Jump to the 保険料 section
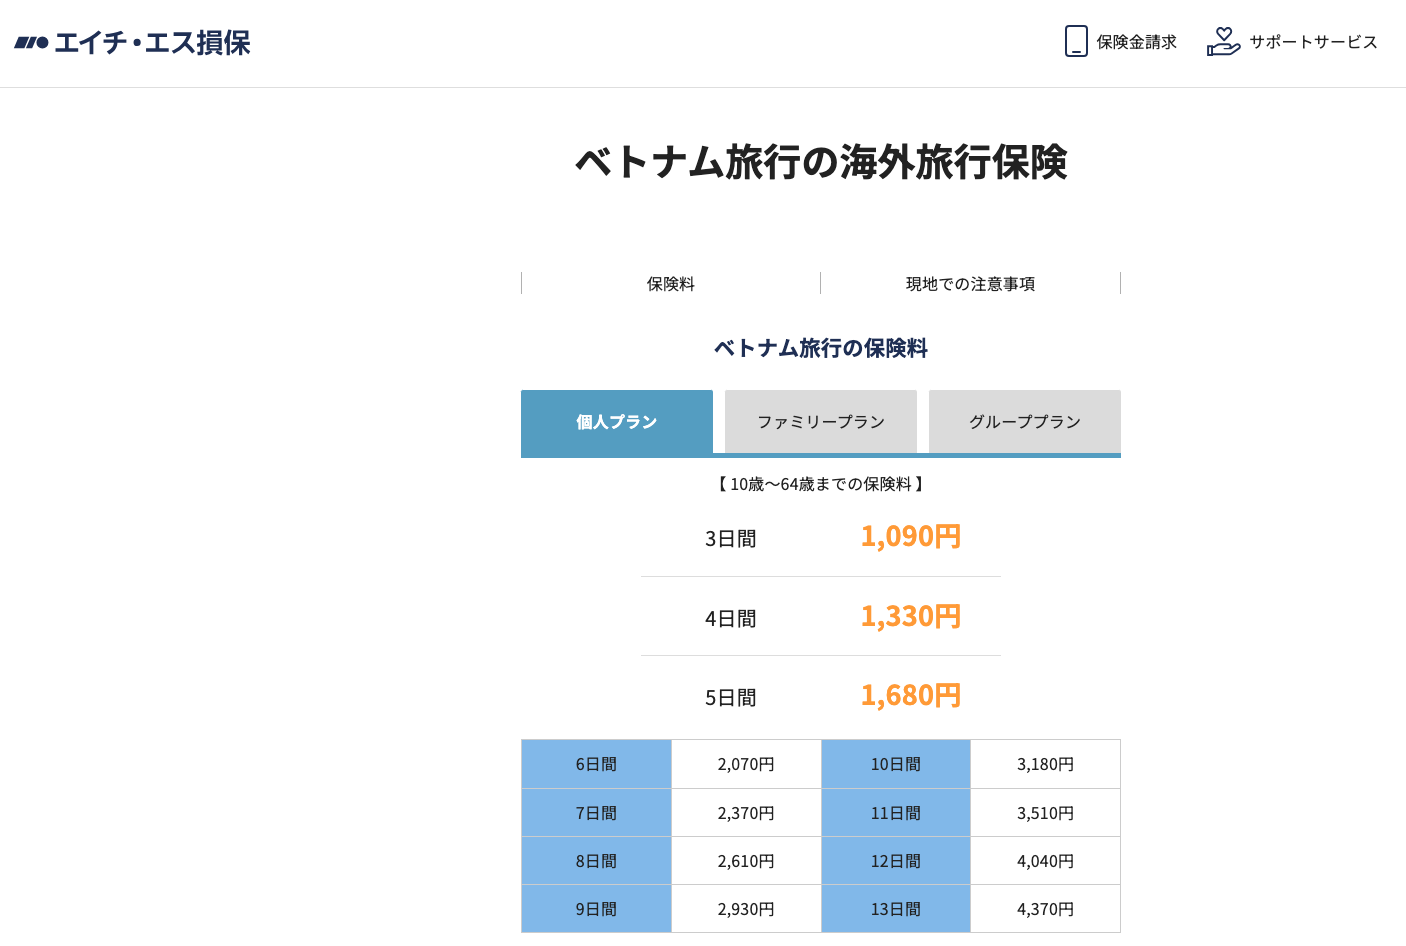 670,284
